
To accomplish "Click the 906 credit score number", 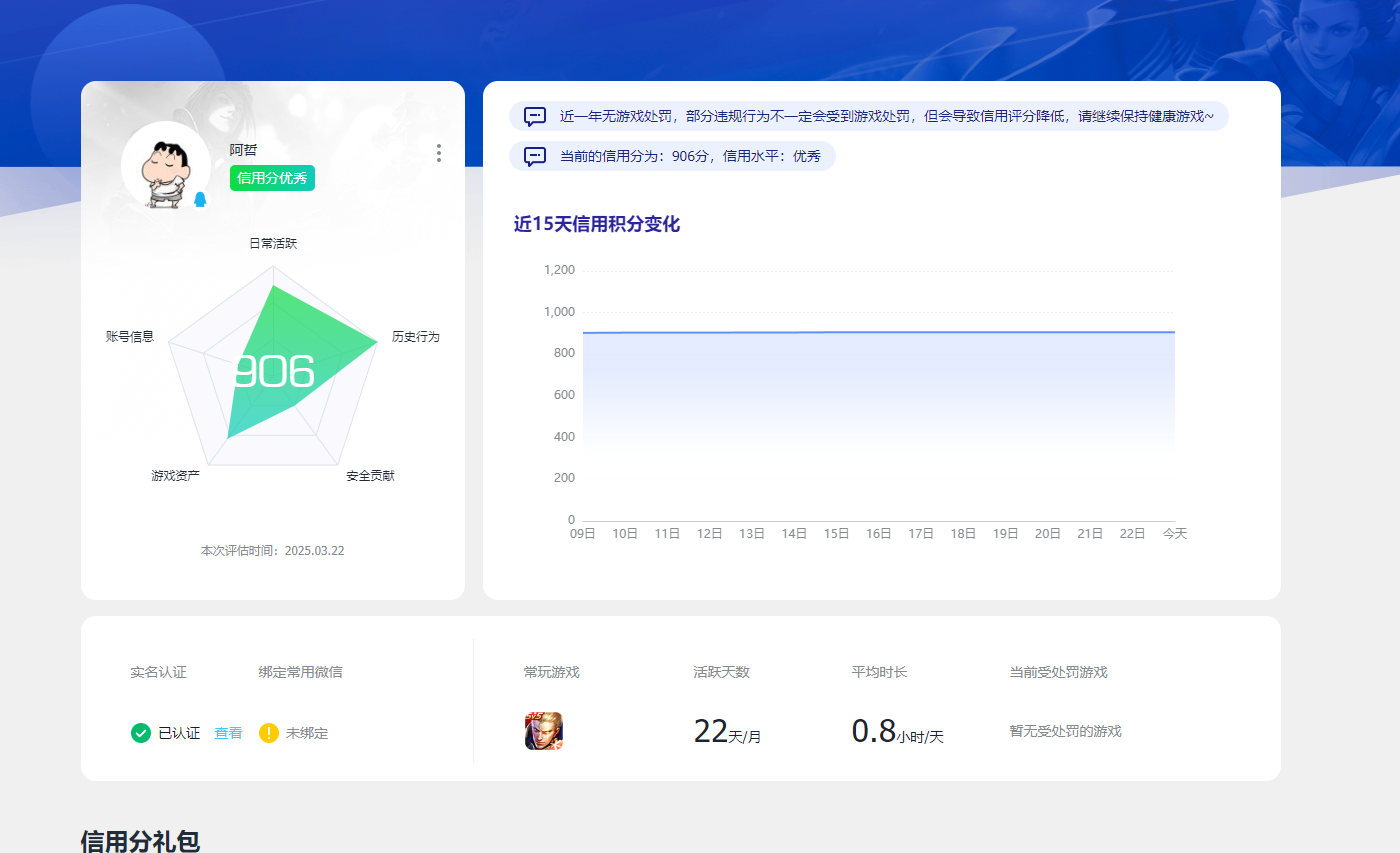I will coord(272,372).
